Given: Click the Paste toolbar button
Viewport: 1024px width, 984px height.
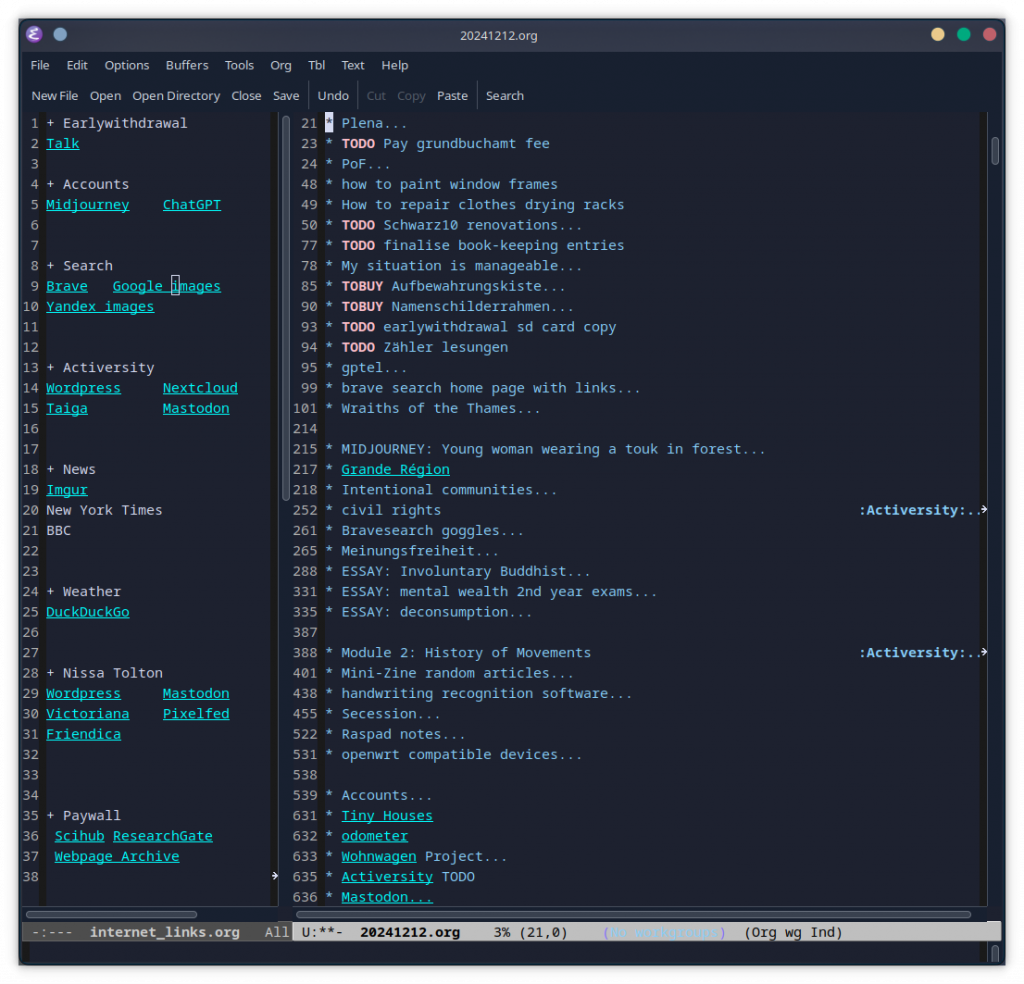Looking at the screenshot, I should coord(452,96).
